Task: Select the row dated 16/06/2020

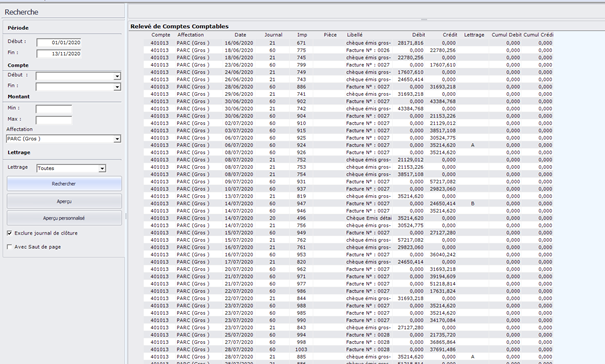Action: [x=348, y=43]
